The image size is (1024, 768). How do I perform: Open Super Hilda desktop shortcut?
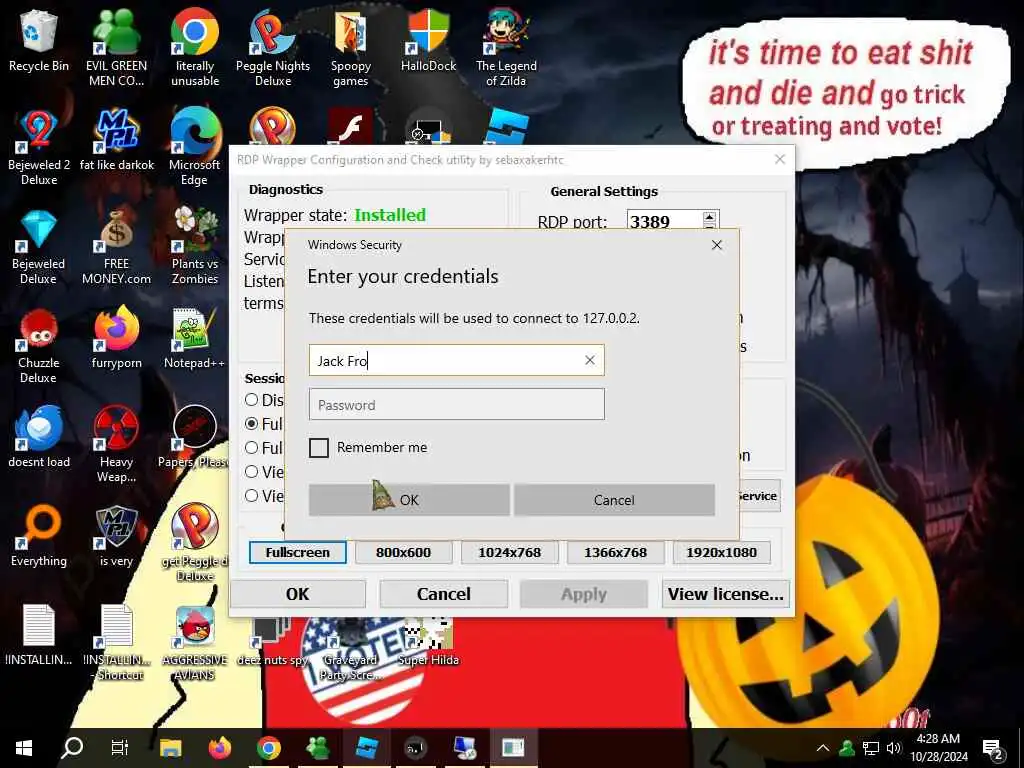point(428,643)
